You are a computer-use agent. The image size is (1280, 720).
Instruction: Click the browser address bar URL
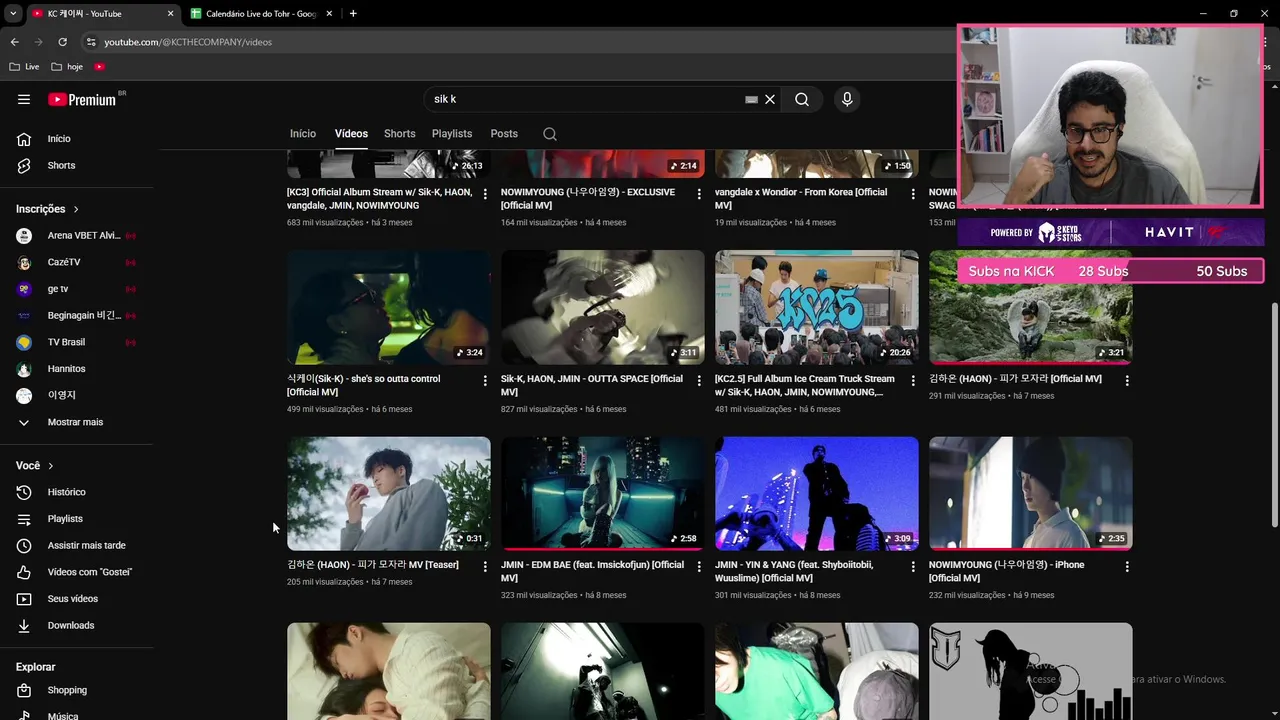188,42
